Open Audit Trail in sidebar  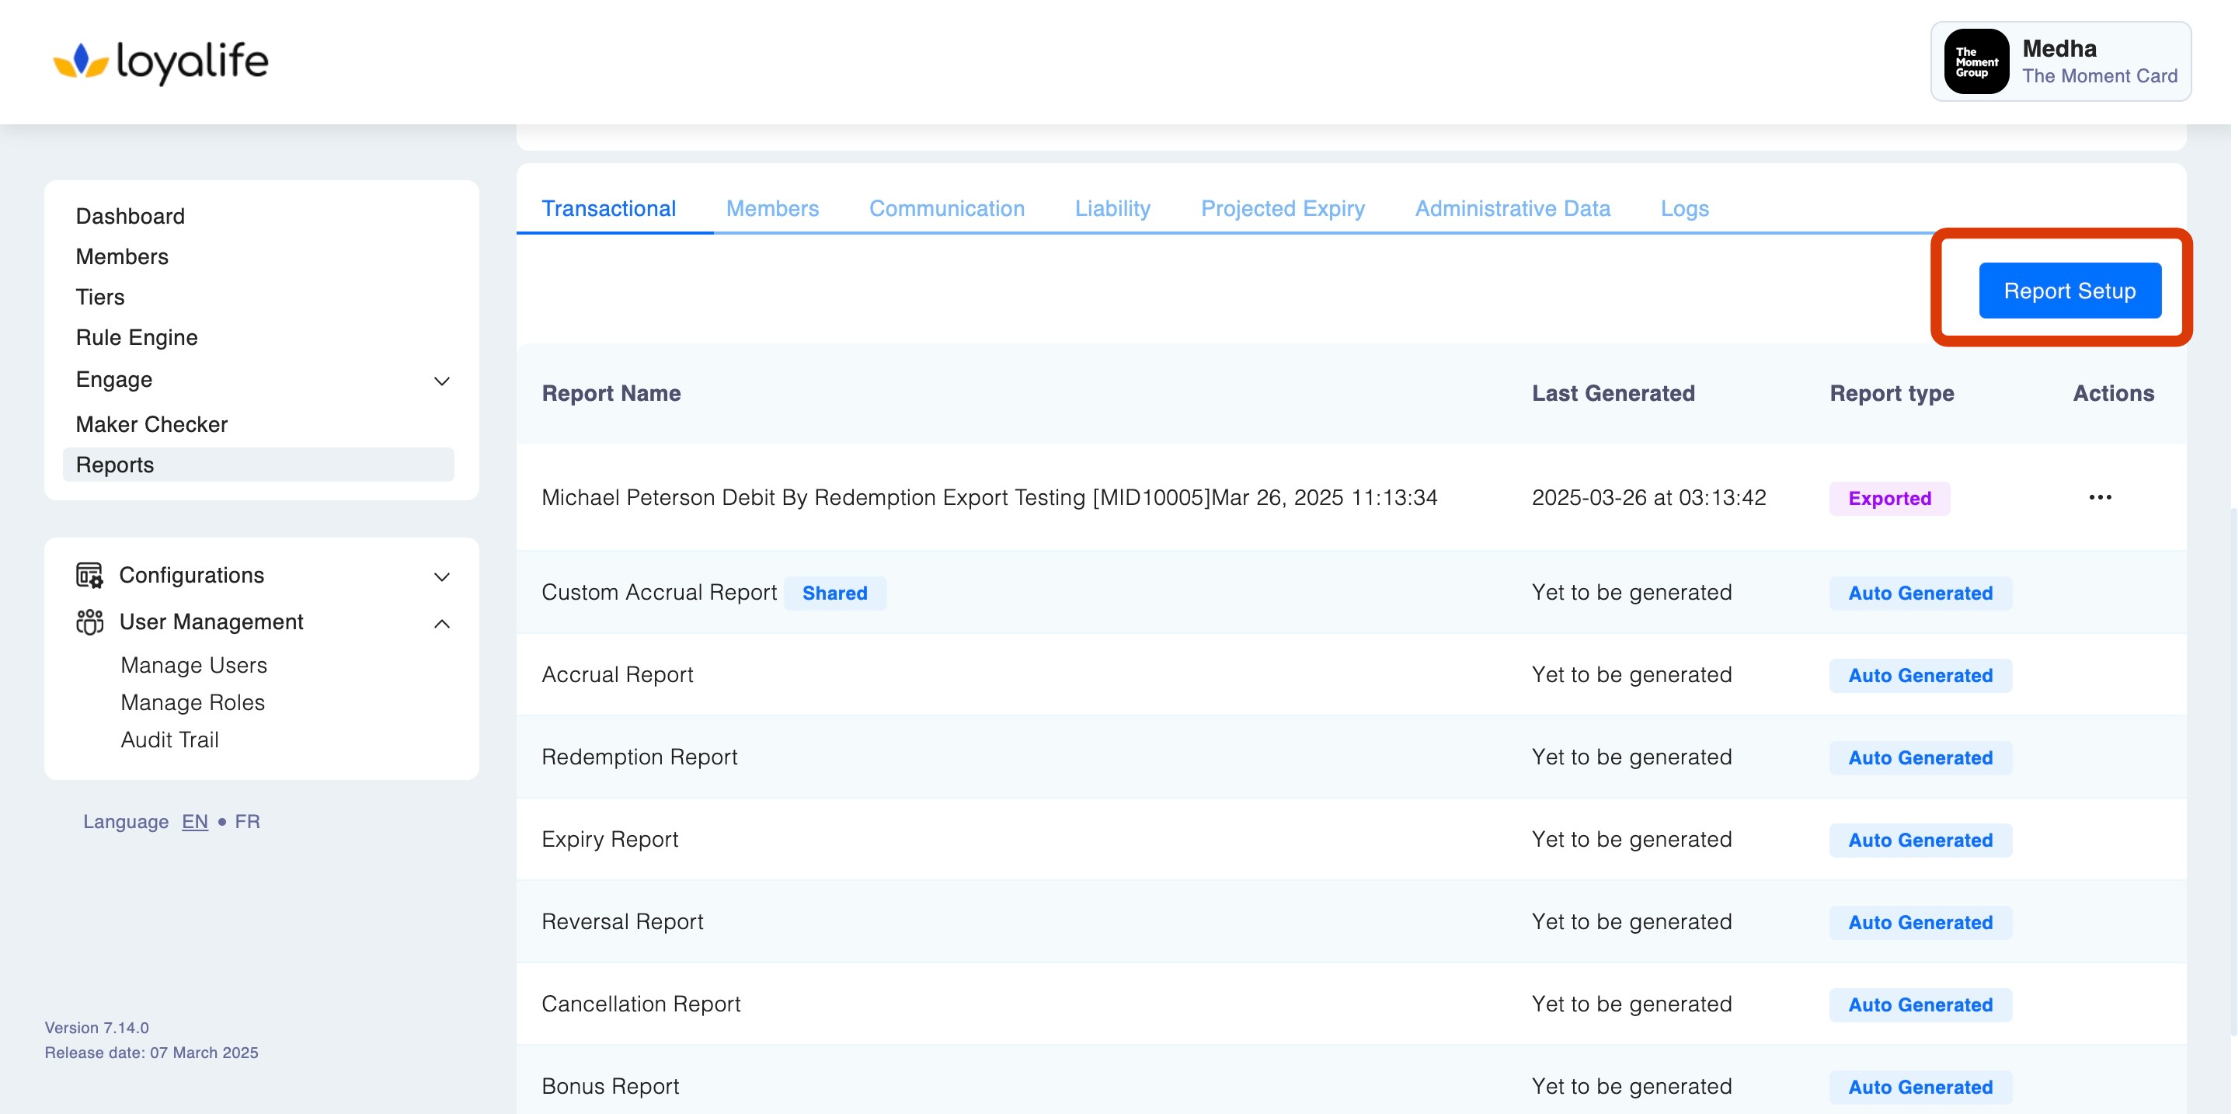(x=169, y=739)
